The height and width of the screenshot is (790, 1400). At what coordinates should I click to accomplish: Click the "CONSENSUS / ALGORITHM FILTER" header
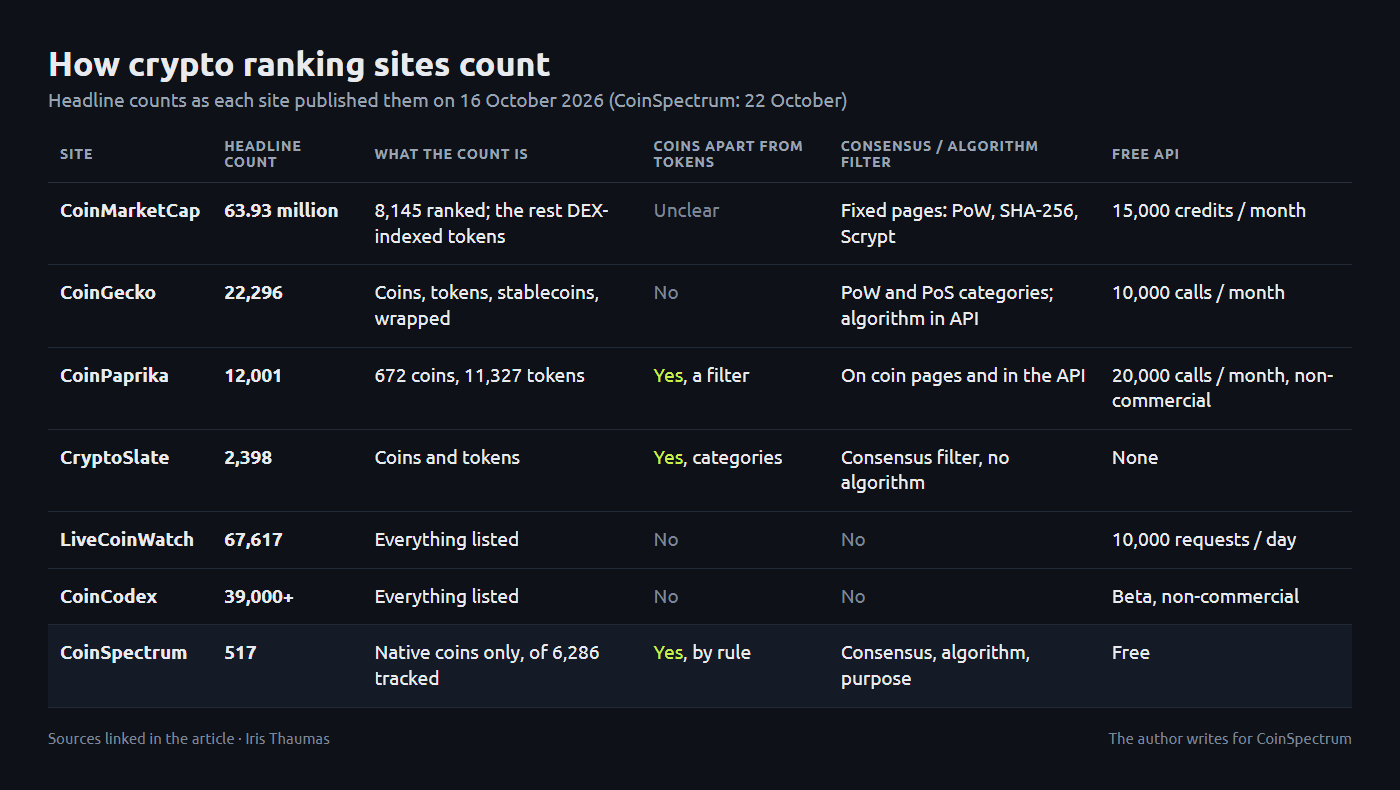939,154
